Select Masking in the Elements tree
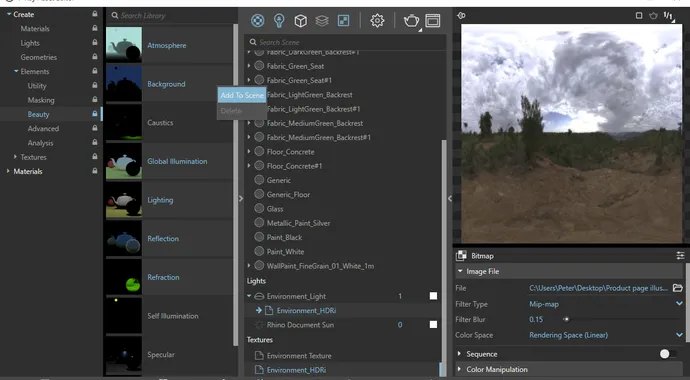 tap(41, 100)
